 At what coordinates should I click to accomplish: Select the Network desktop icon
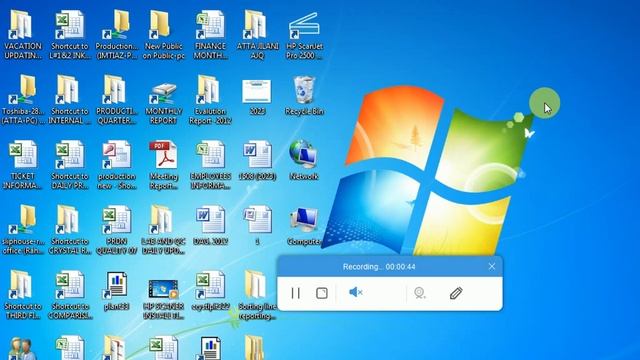click(x=303, y=160)
